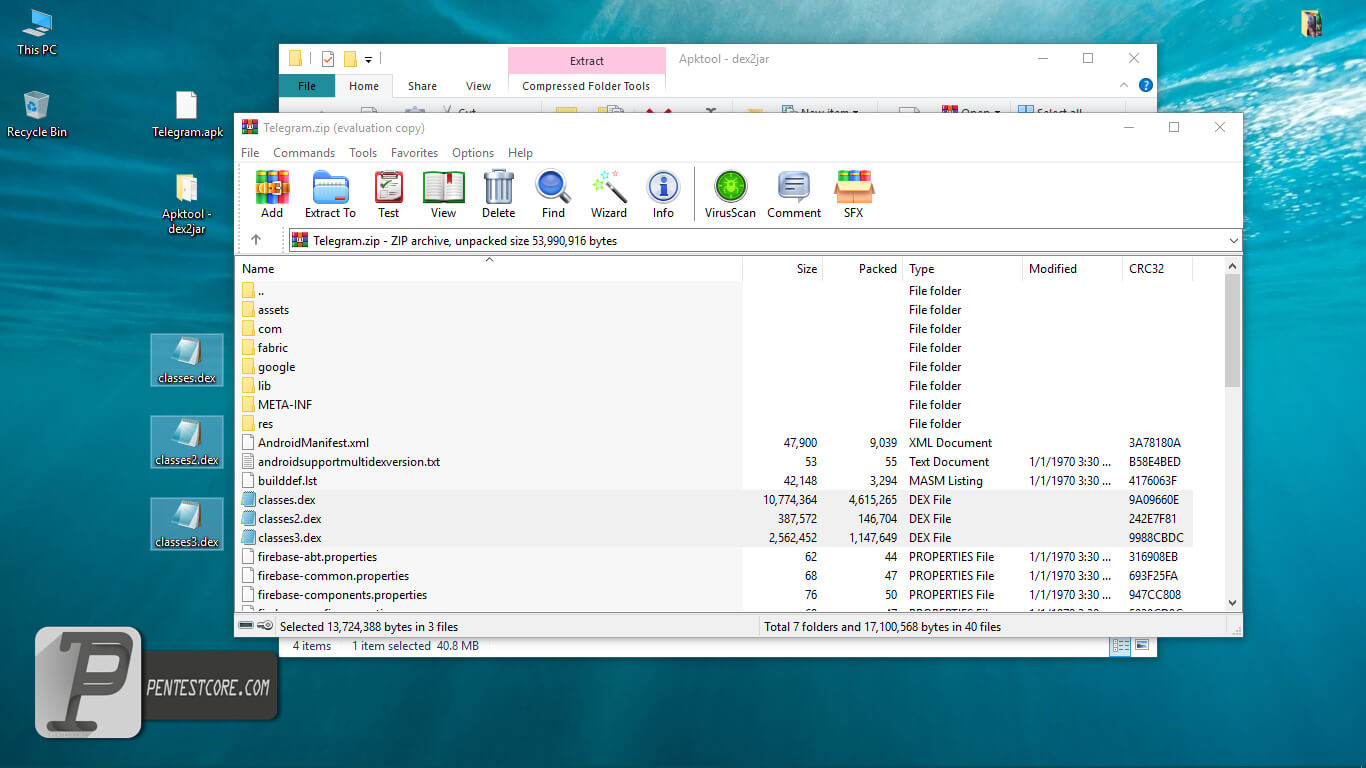
Task: Sort by Modified column header
Action: click(x=1072, y=268)
